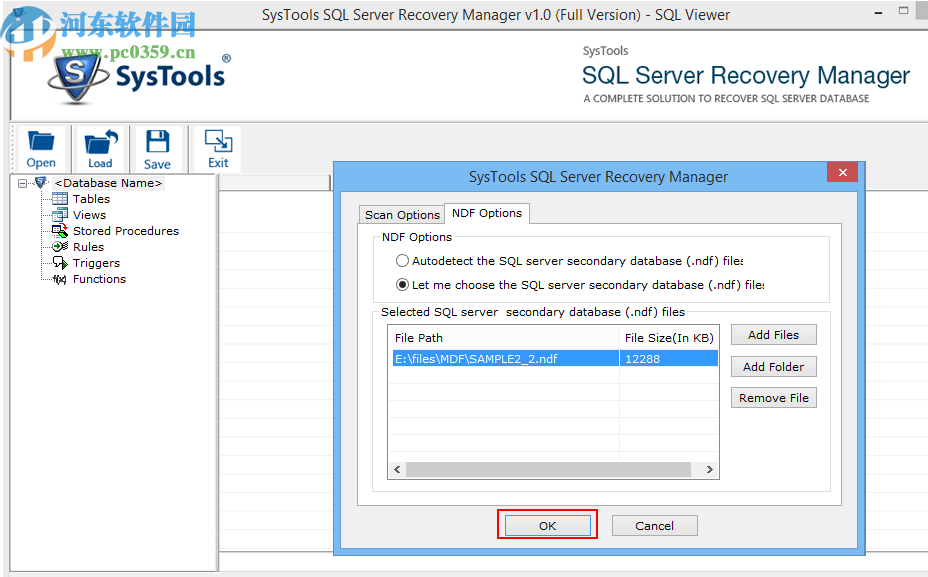Viewport: 928px width, 577px height.
Task: Open an MDF file using the Open icon
Action: 40,148
